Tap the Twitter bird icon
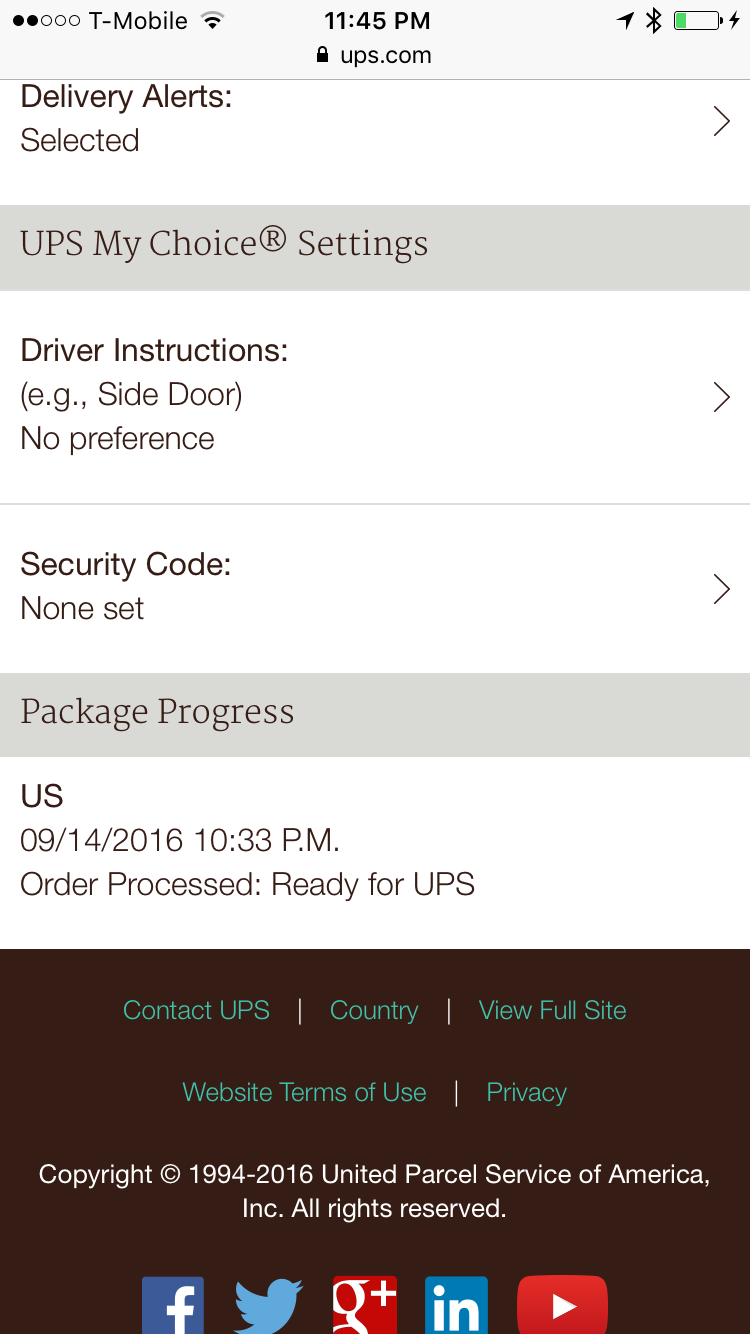 point(268,1305)
